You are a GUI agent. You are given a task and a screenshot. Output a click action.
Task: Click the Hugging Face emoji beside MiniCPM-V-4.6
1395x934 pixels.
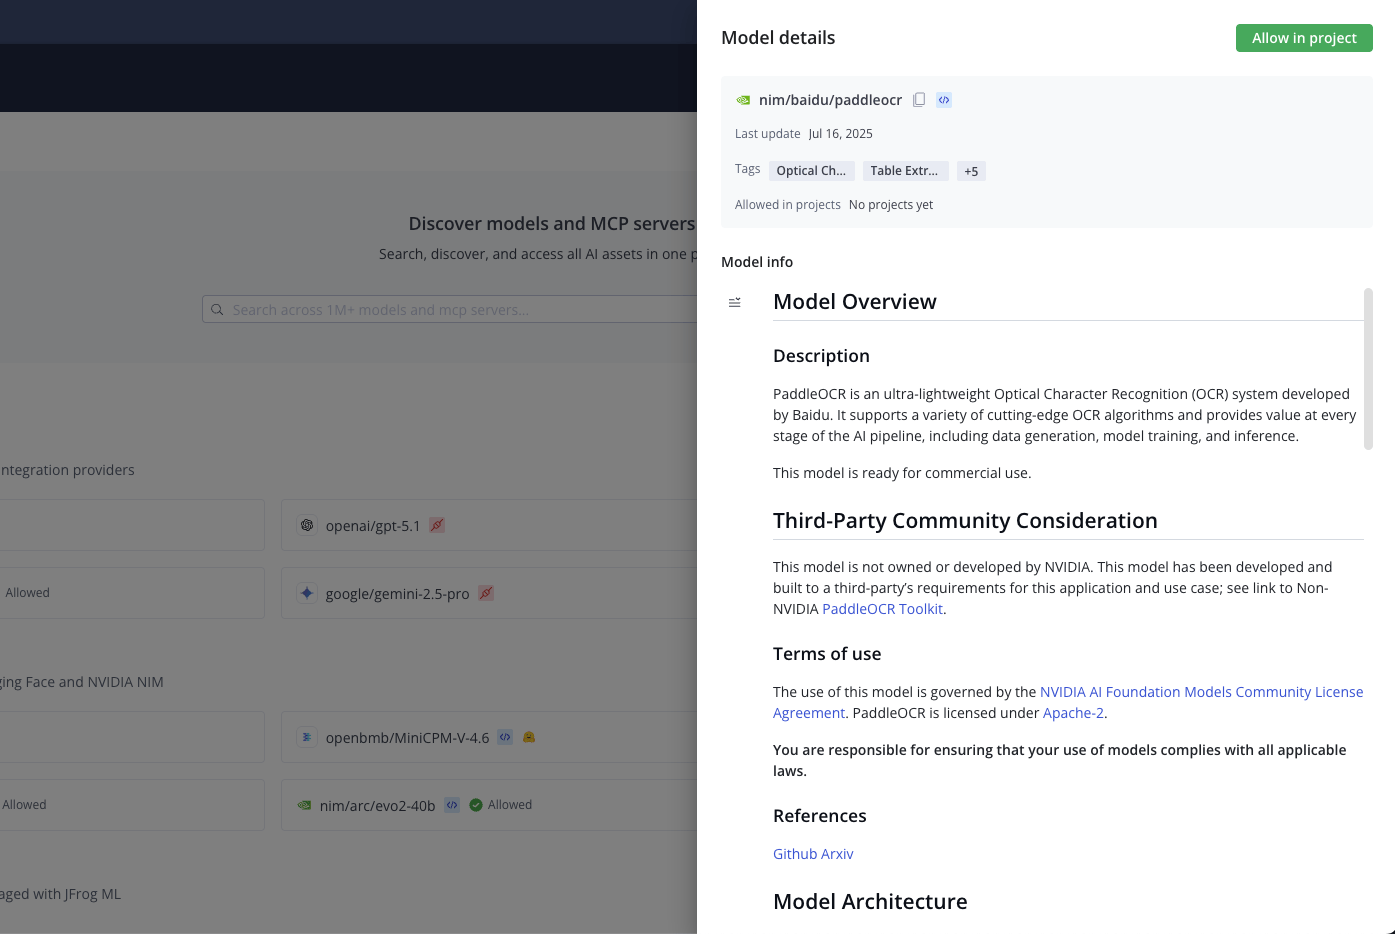(530, 737)
